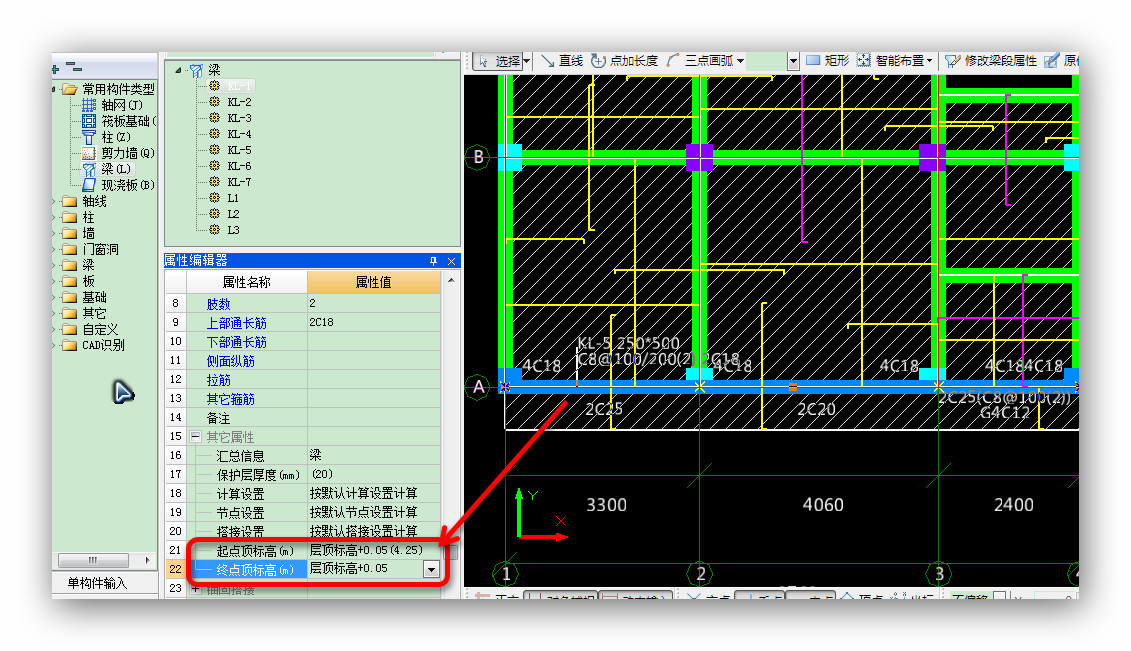Select 现浇板(B) in the component tree

pos(118,185)
